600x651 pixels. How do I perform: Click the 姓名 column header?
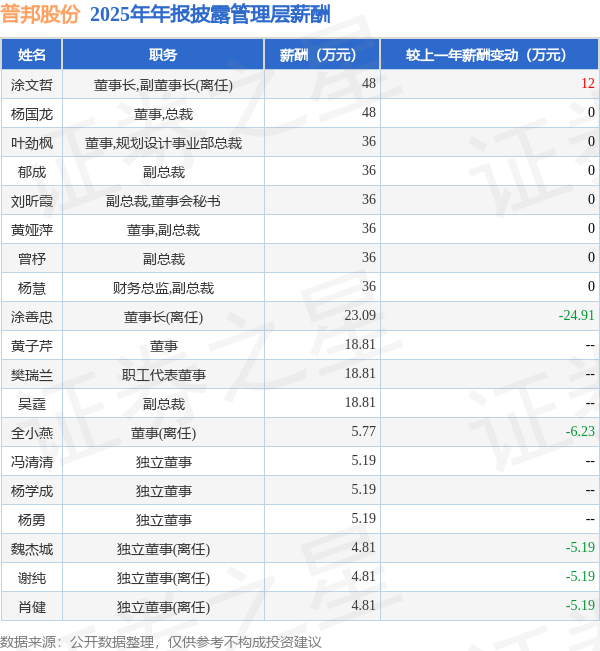click(32, 54)
